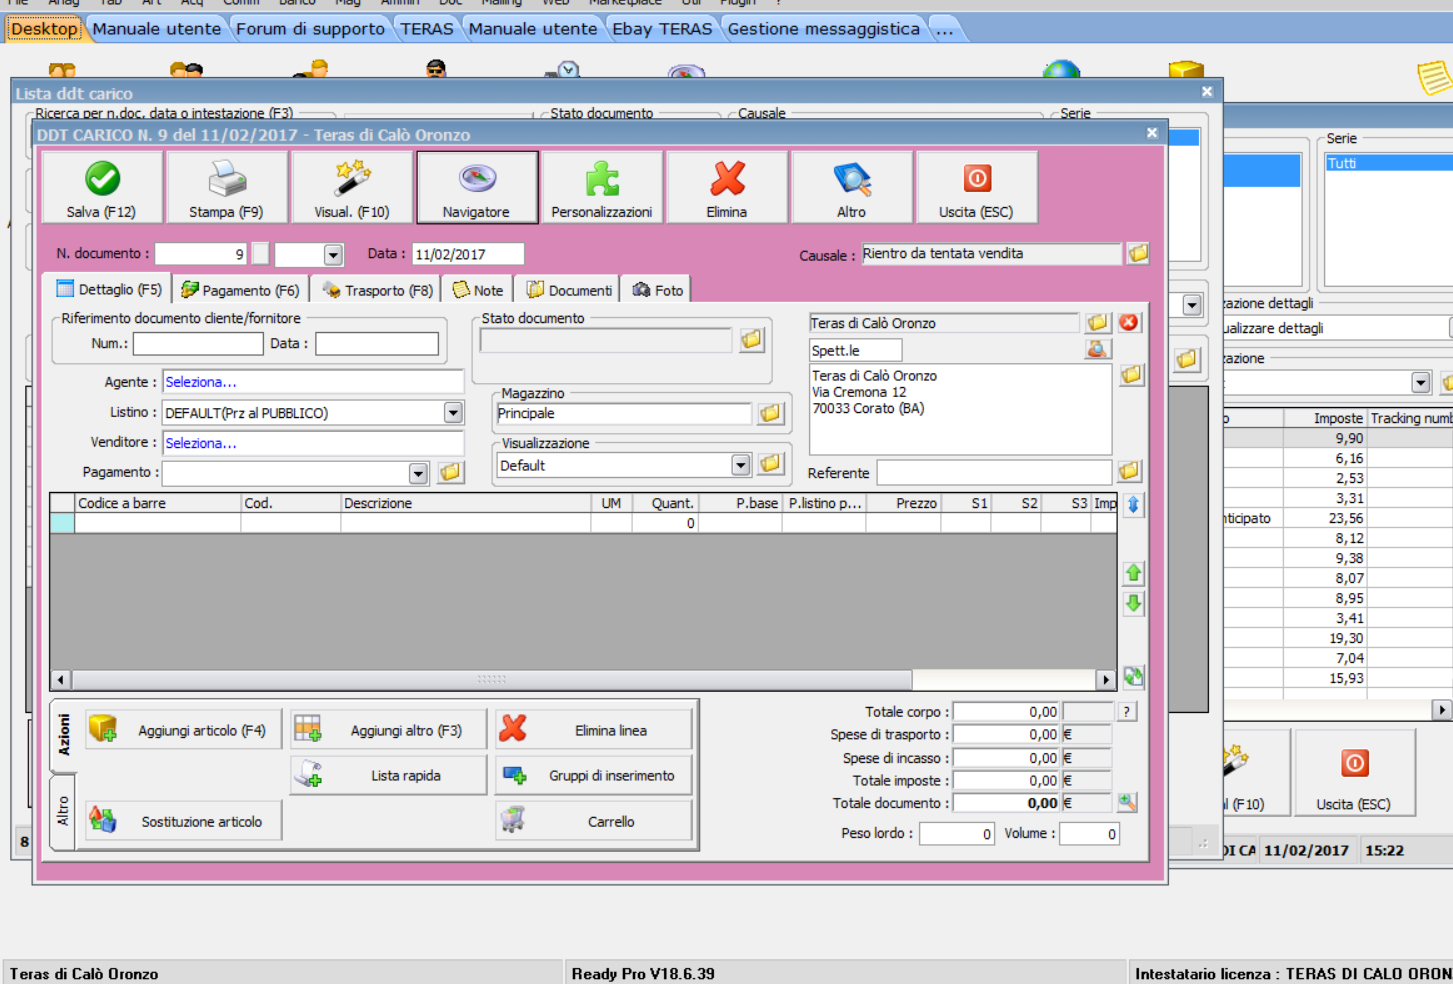The height and width of the screenshot is (984, 1453).
Task: Delete the document with Elimina
Action: 727,187
